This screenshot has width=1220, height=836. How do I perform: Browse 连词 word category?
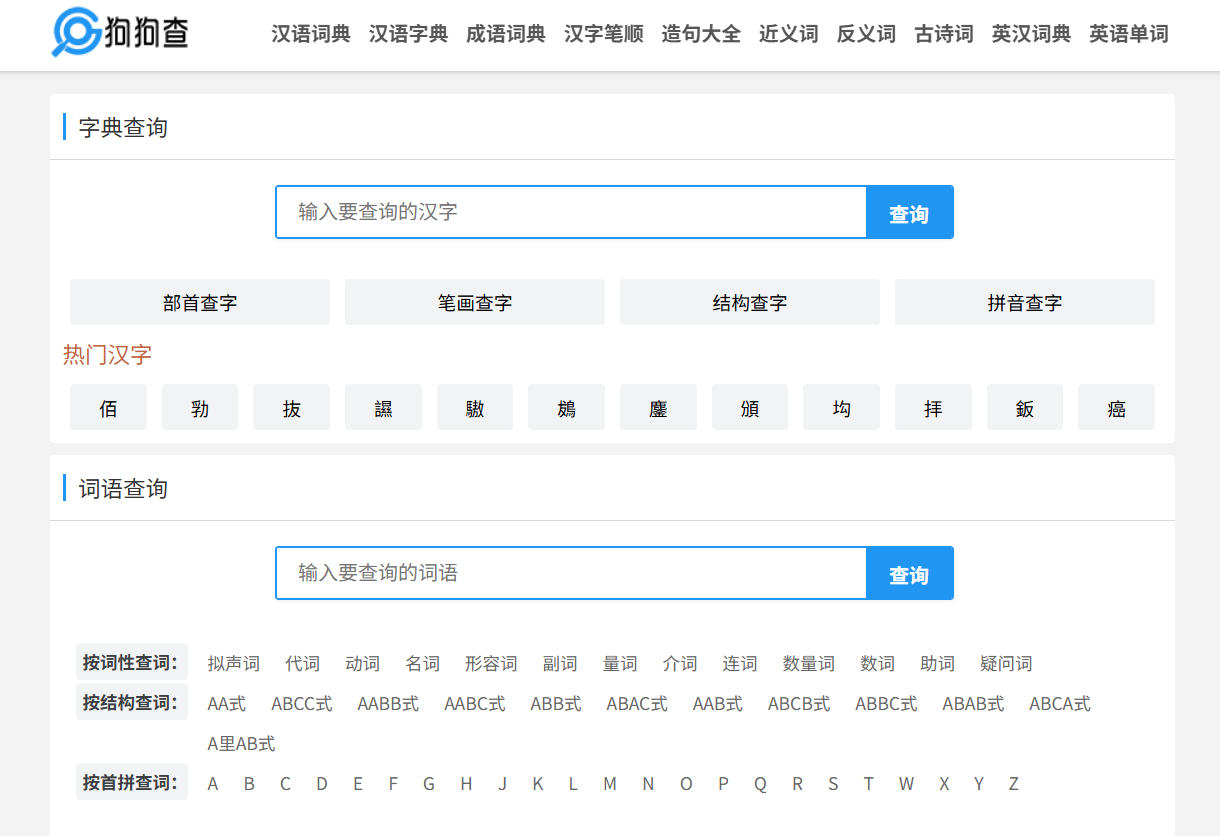740,663
